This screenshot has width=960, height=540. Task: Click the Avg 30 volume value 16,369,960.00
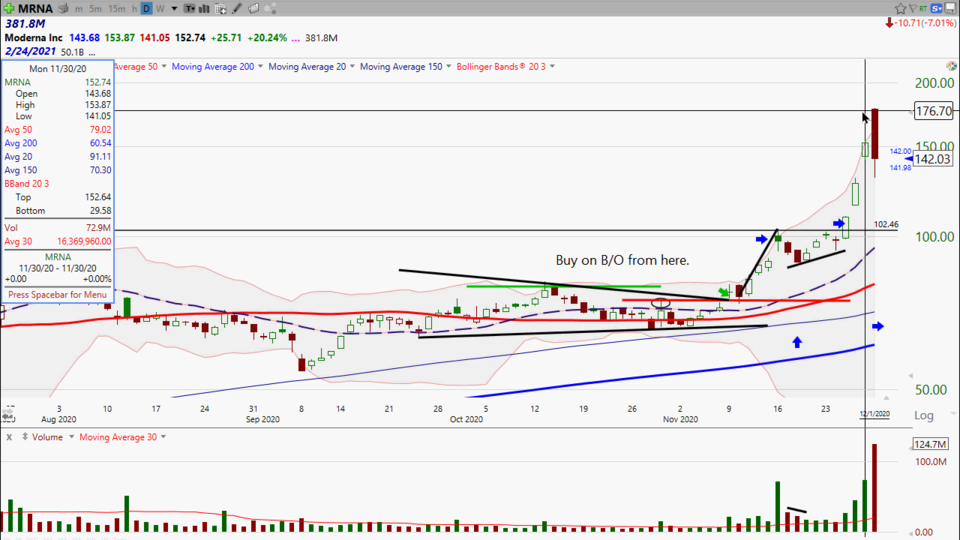pos(84,241)
